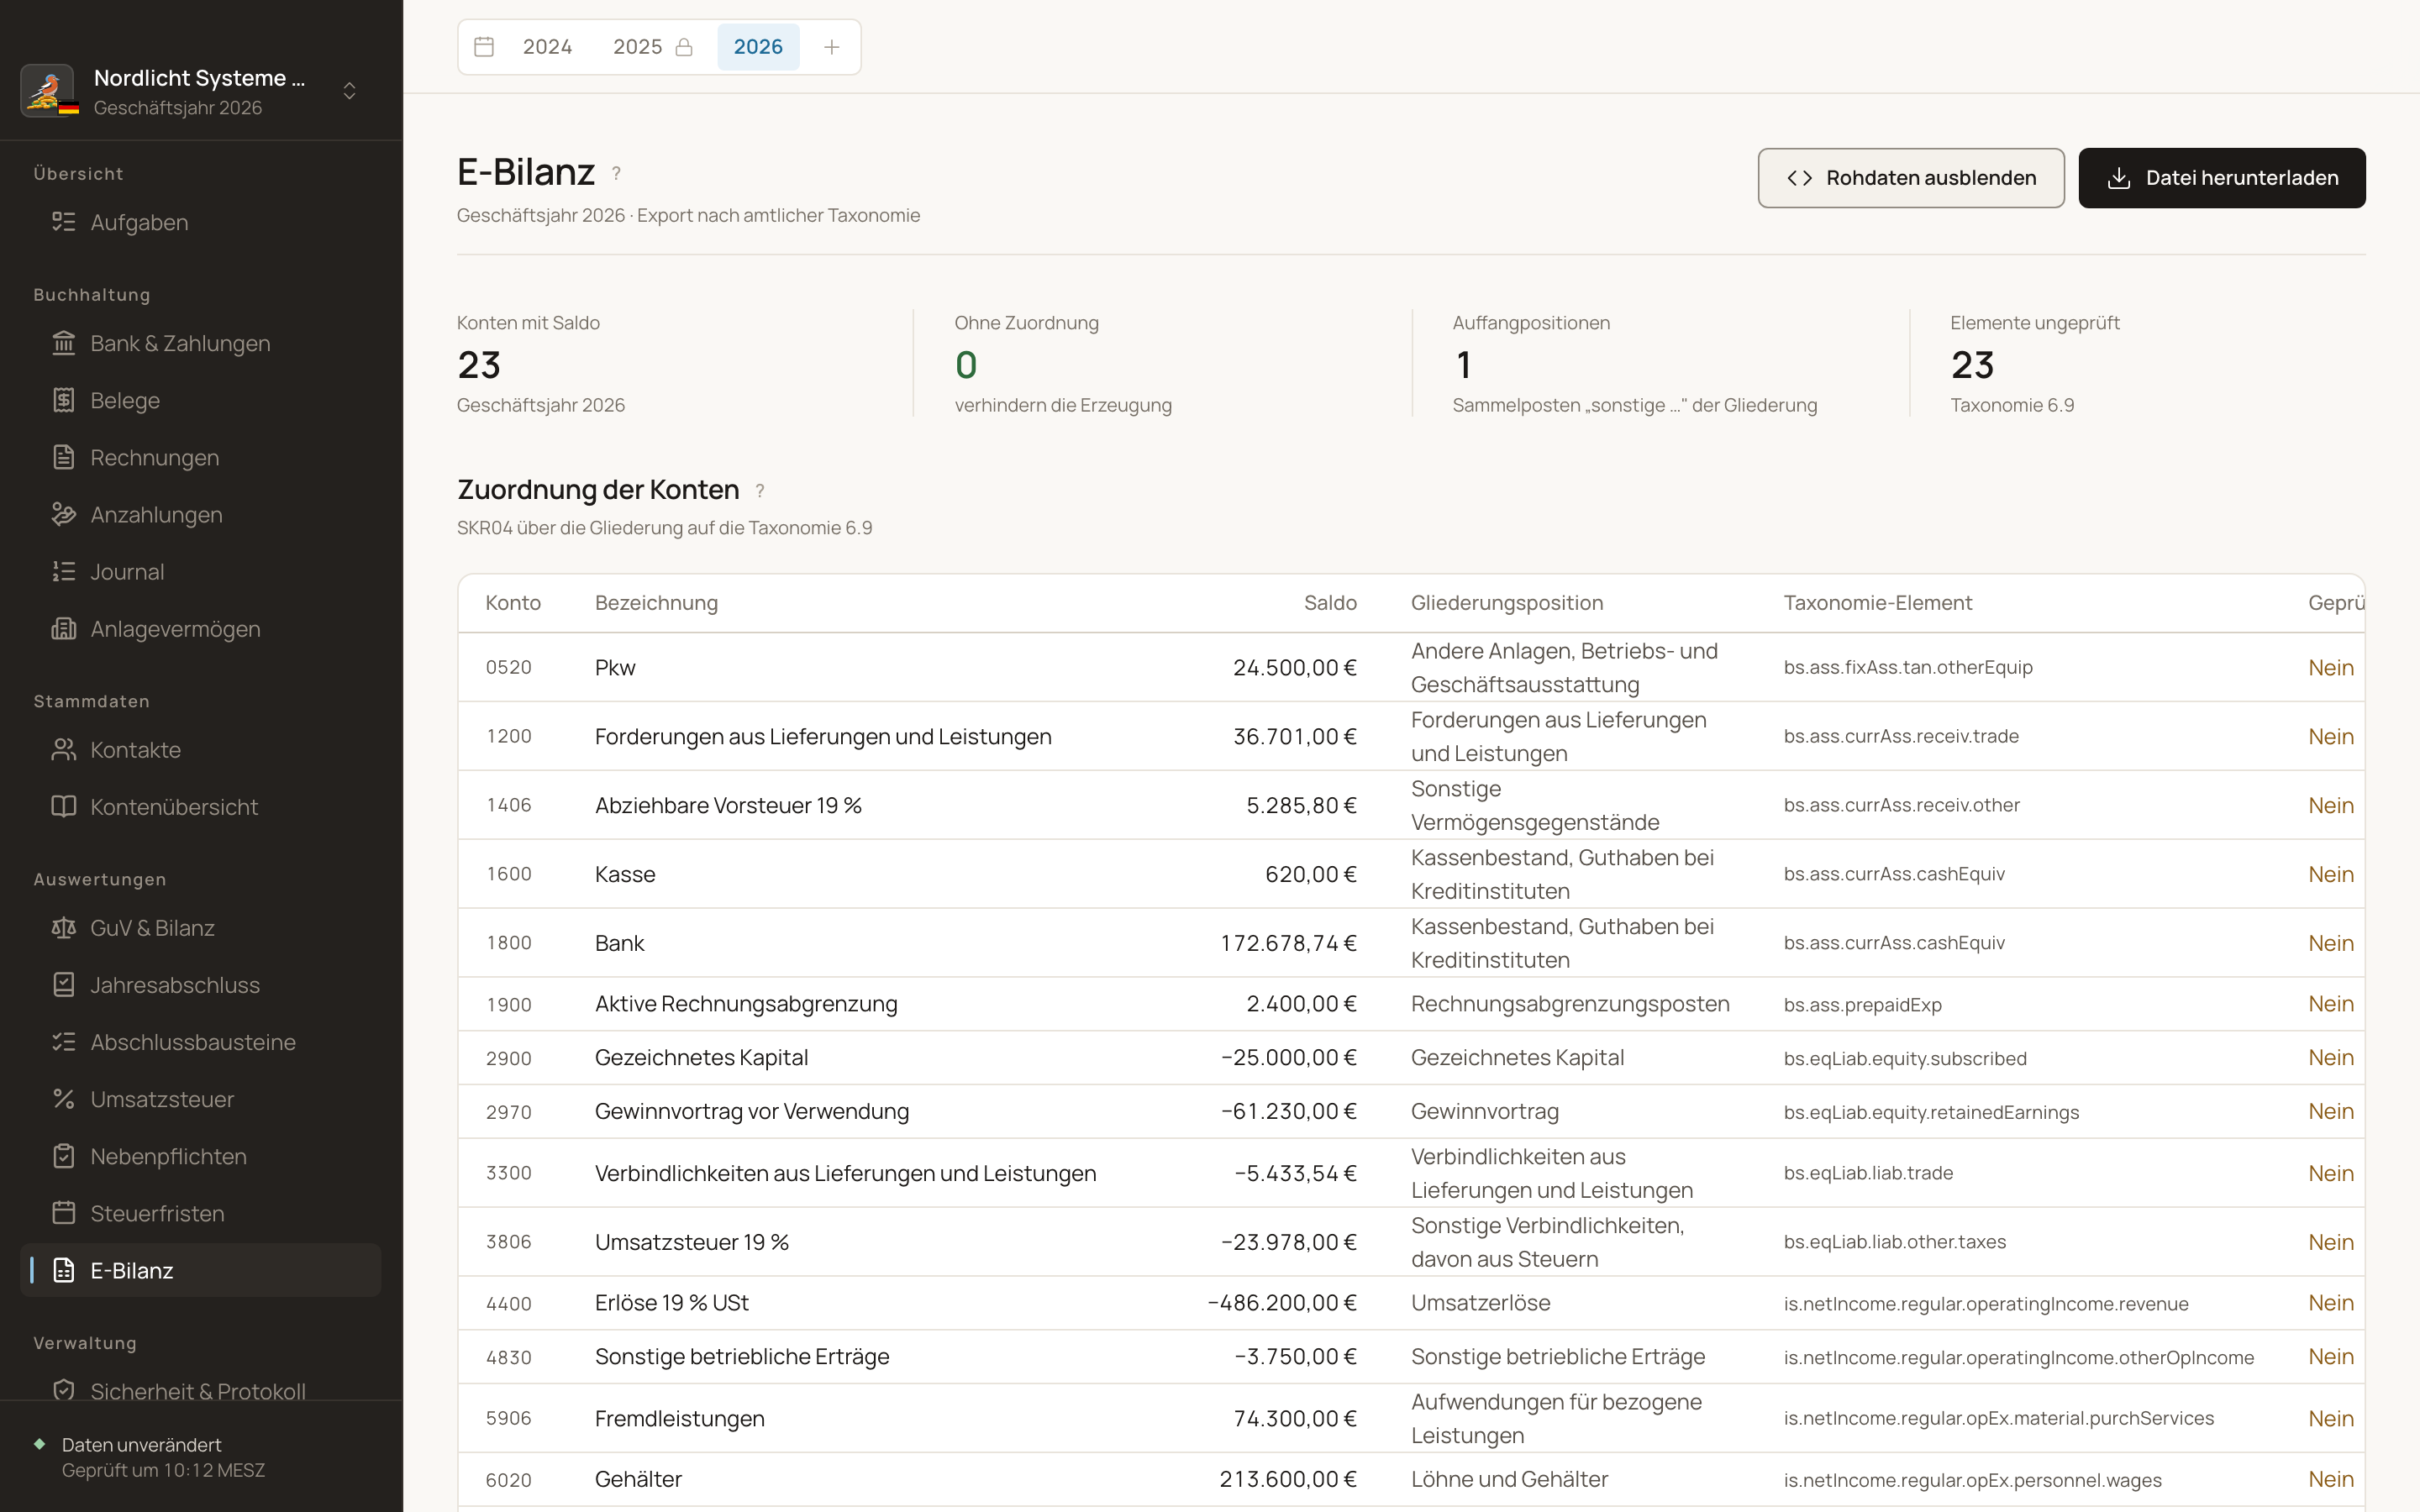Toggle Geprüft status for 4400 Erlöse
The image size is (2420, 1512).
point(2331,1303)
